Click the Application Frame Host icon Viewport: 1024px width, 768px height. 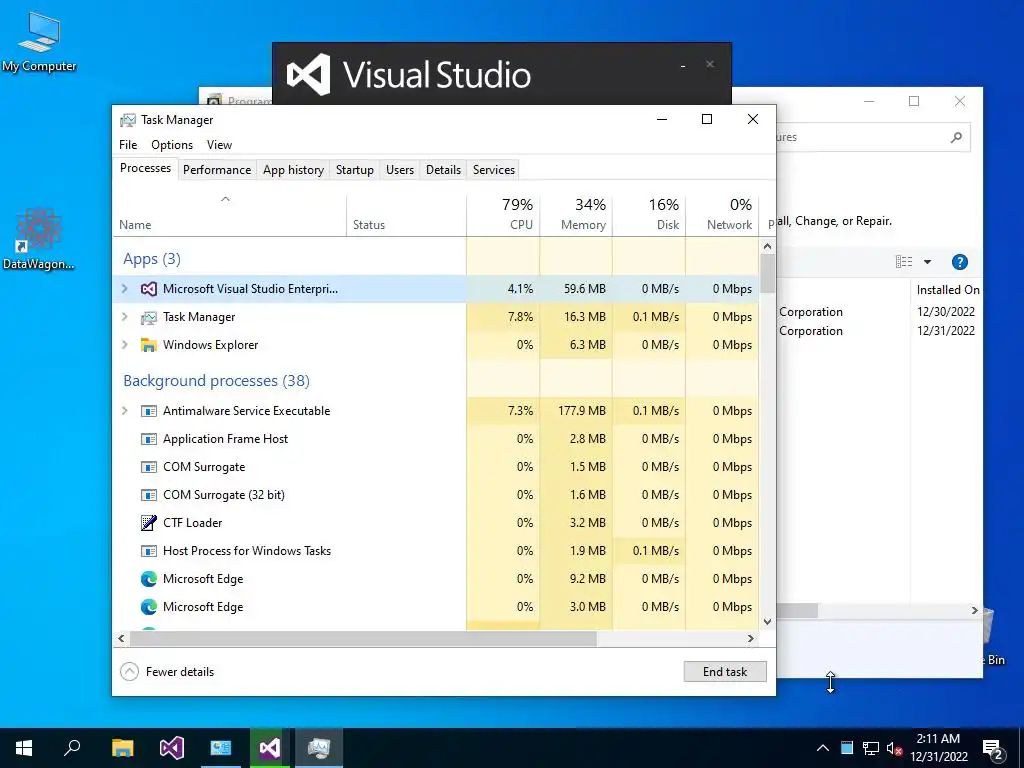tap(149, 439)
